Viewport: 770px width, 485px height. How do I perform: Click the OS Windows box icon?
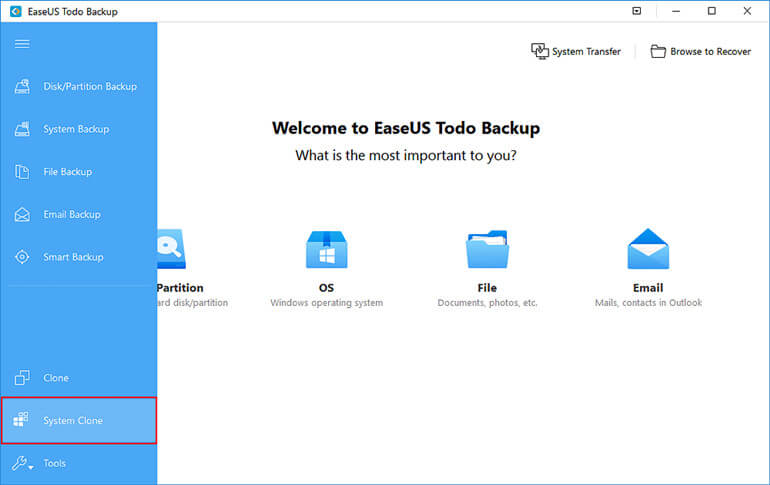[x=327, y=249]
